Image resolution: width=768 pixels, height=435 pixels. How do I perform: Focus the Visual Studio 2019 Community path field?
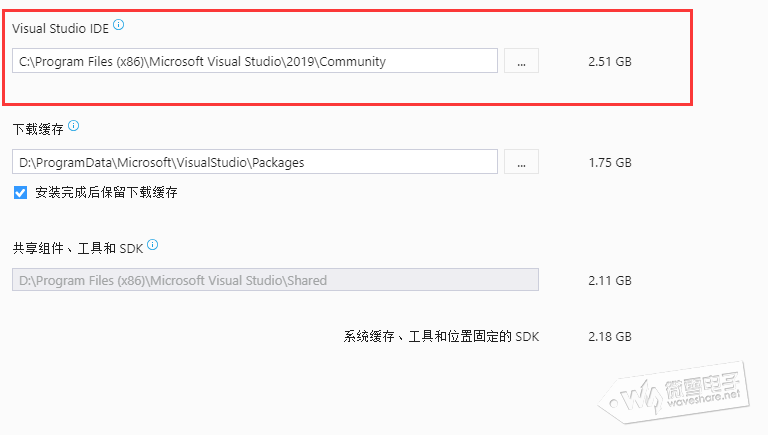click(255, 61)
